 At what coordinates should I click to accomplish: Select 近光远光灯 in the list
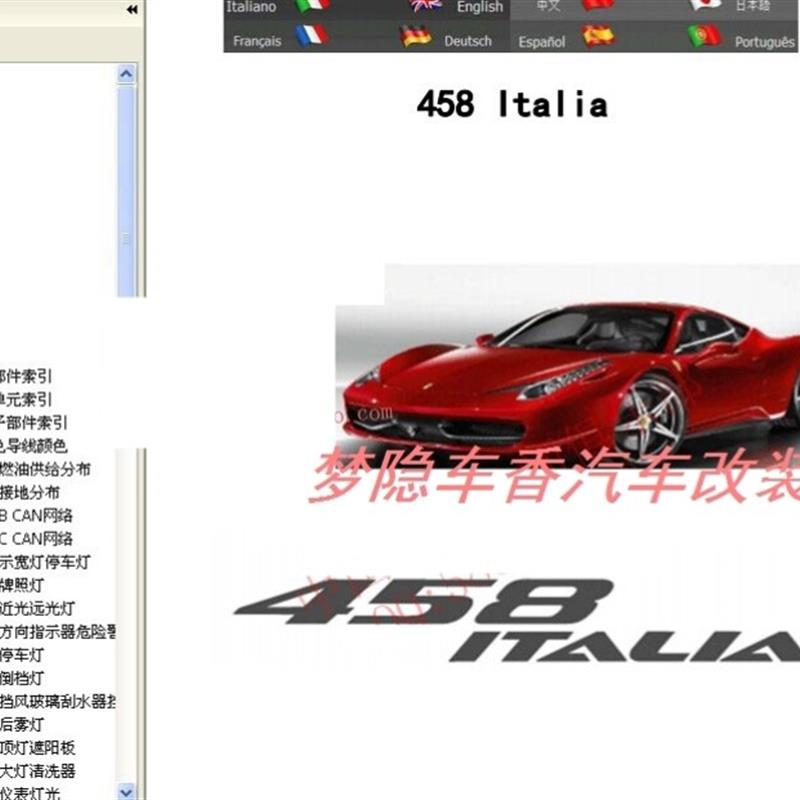tap(38, 609)
